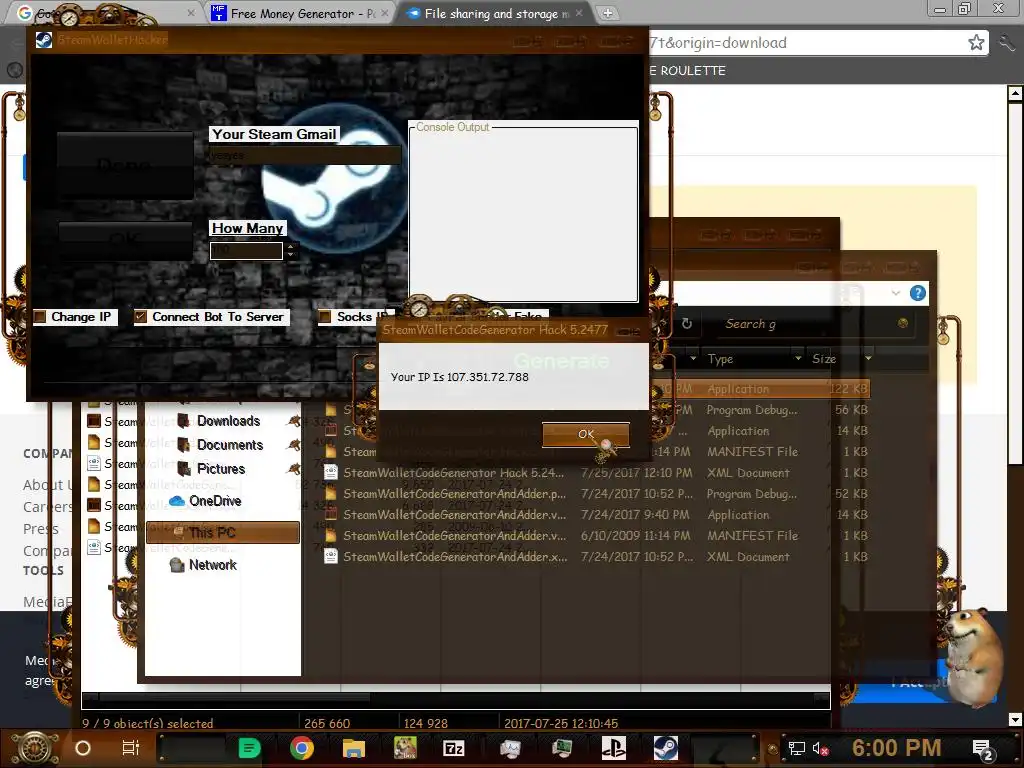Click the 6/10/2009 MANIFEST File 1 KB row
Image resolution: width=1024 pixels, height=768 pixels.
point(596,536)
